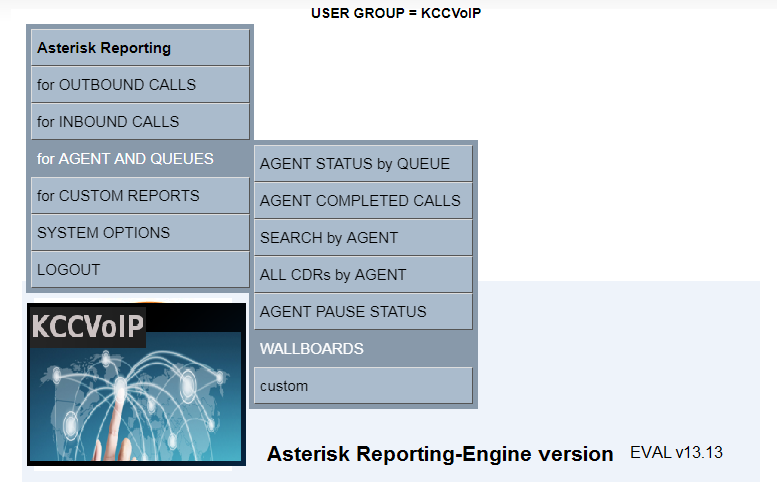Open the for CUSTOM REPORTS menu

coord(140,196)
